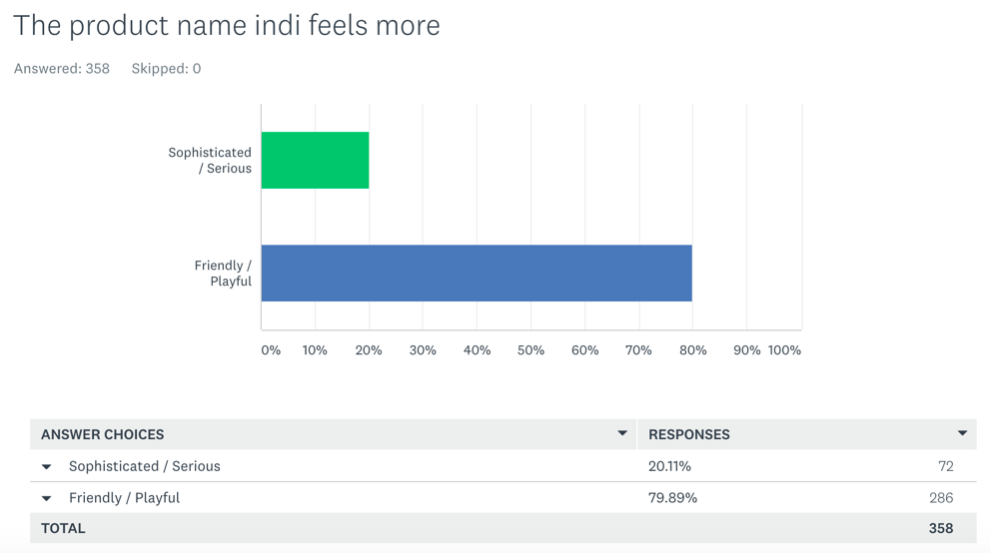Expand the Sophisticated / Serious row arrow
This screenshot has height=553, width=990.
point(47,467)
